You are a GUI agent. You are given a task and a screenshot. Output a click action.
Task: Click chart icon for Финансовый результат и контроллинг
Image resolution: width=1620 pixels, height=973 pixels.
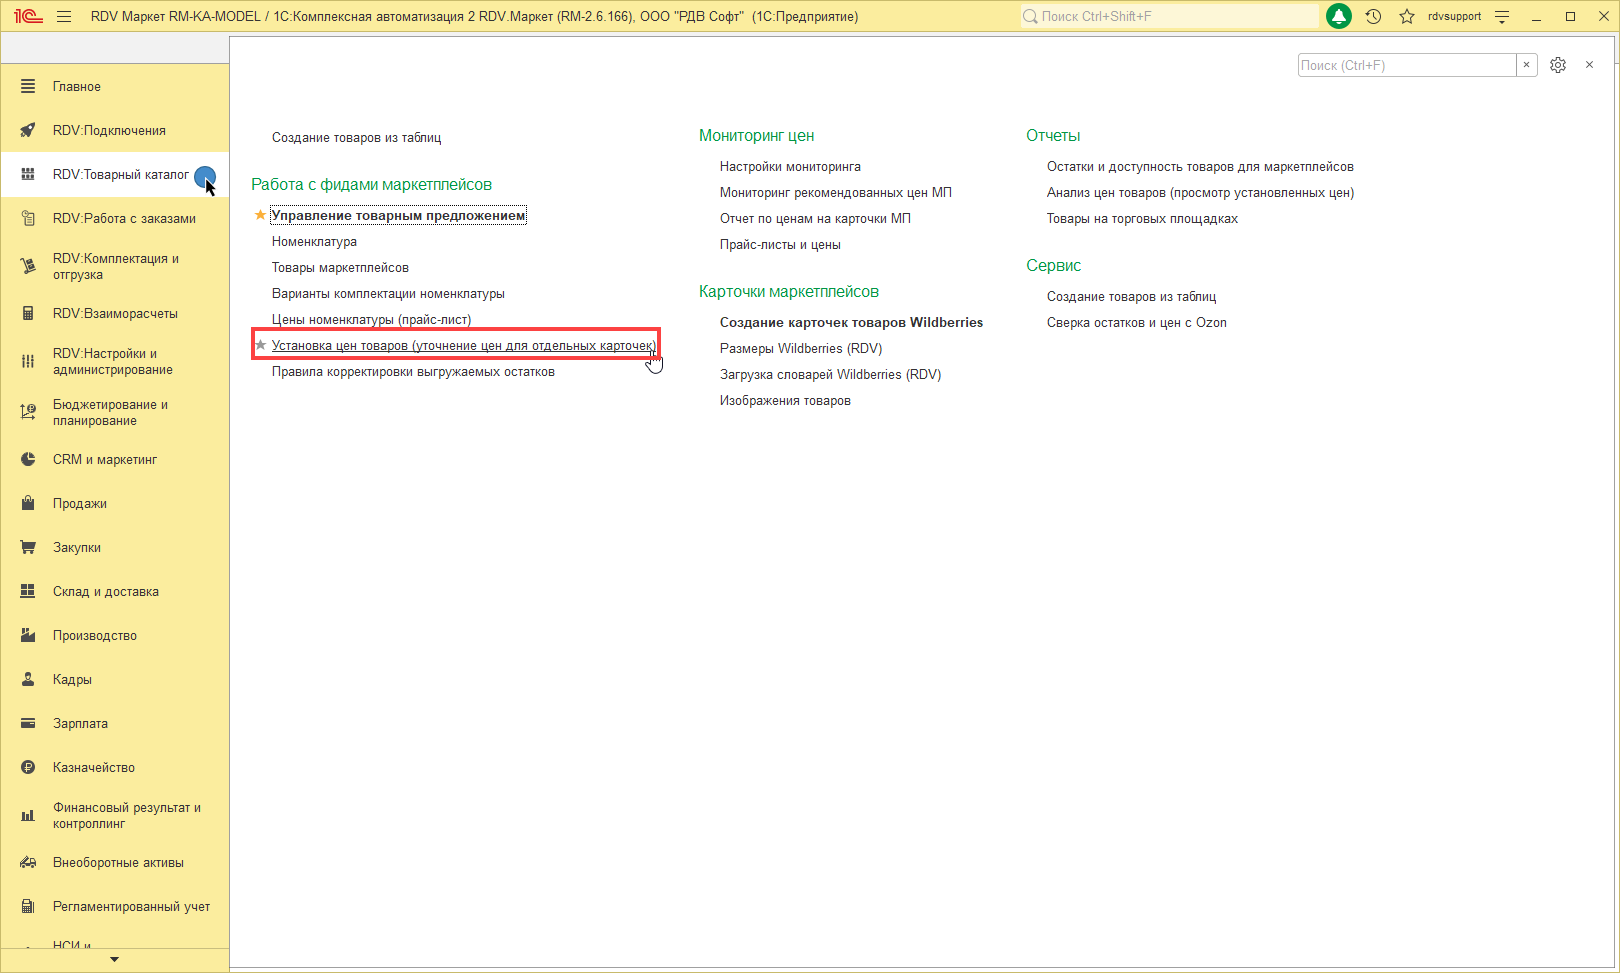coord(28,815)
